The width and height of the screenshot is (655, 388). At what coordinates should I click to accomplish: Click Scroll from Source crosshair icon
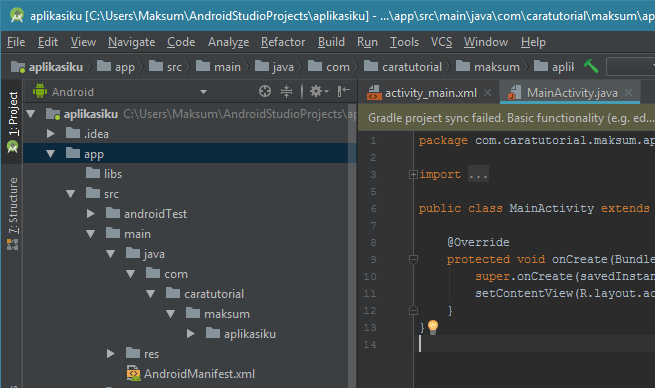[265, 91]
